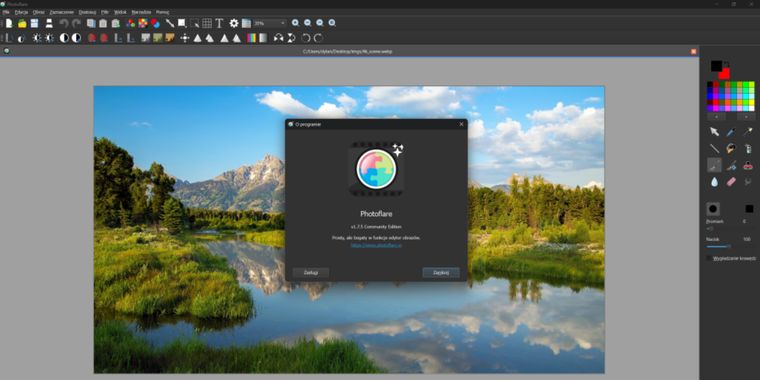
Task: Open the Obraz menu
Action: pyautogui.click(x=39, y=12)
